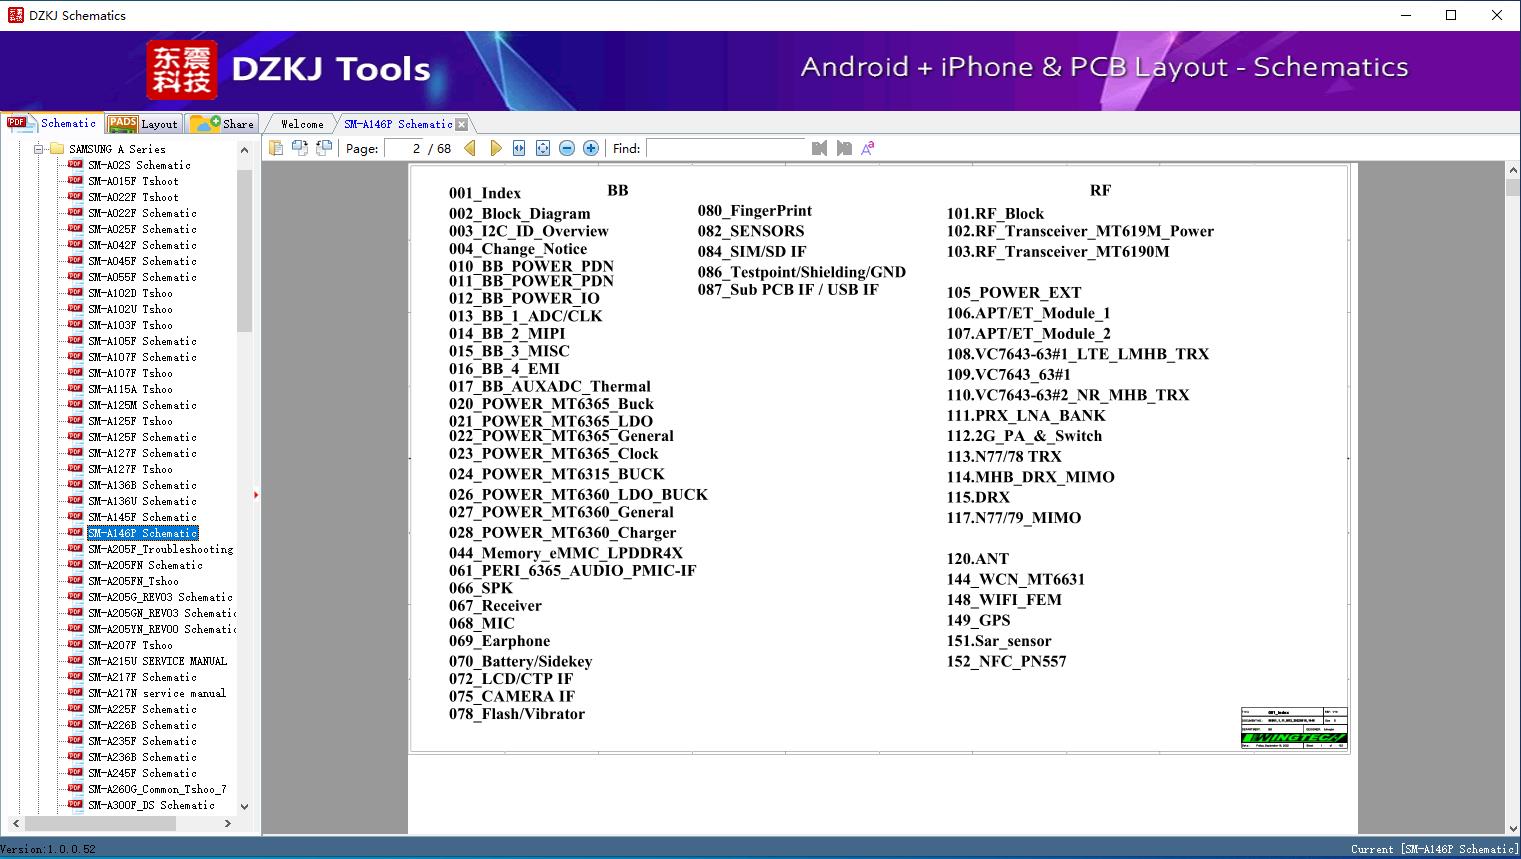Click tree panel horizontal scrollbar thumb

click(100, 823)
